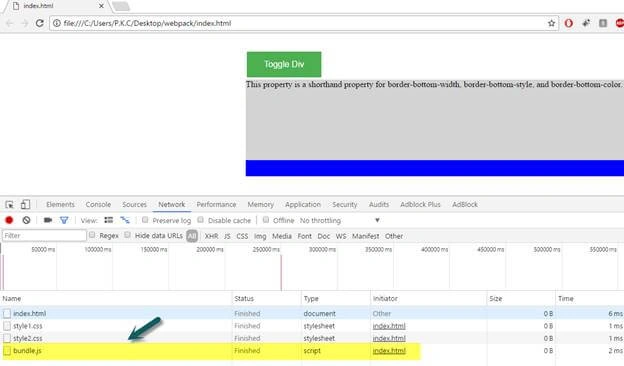Go to the Application tab

303,204
